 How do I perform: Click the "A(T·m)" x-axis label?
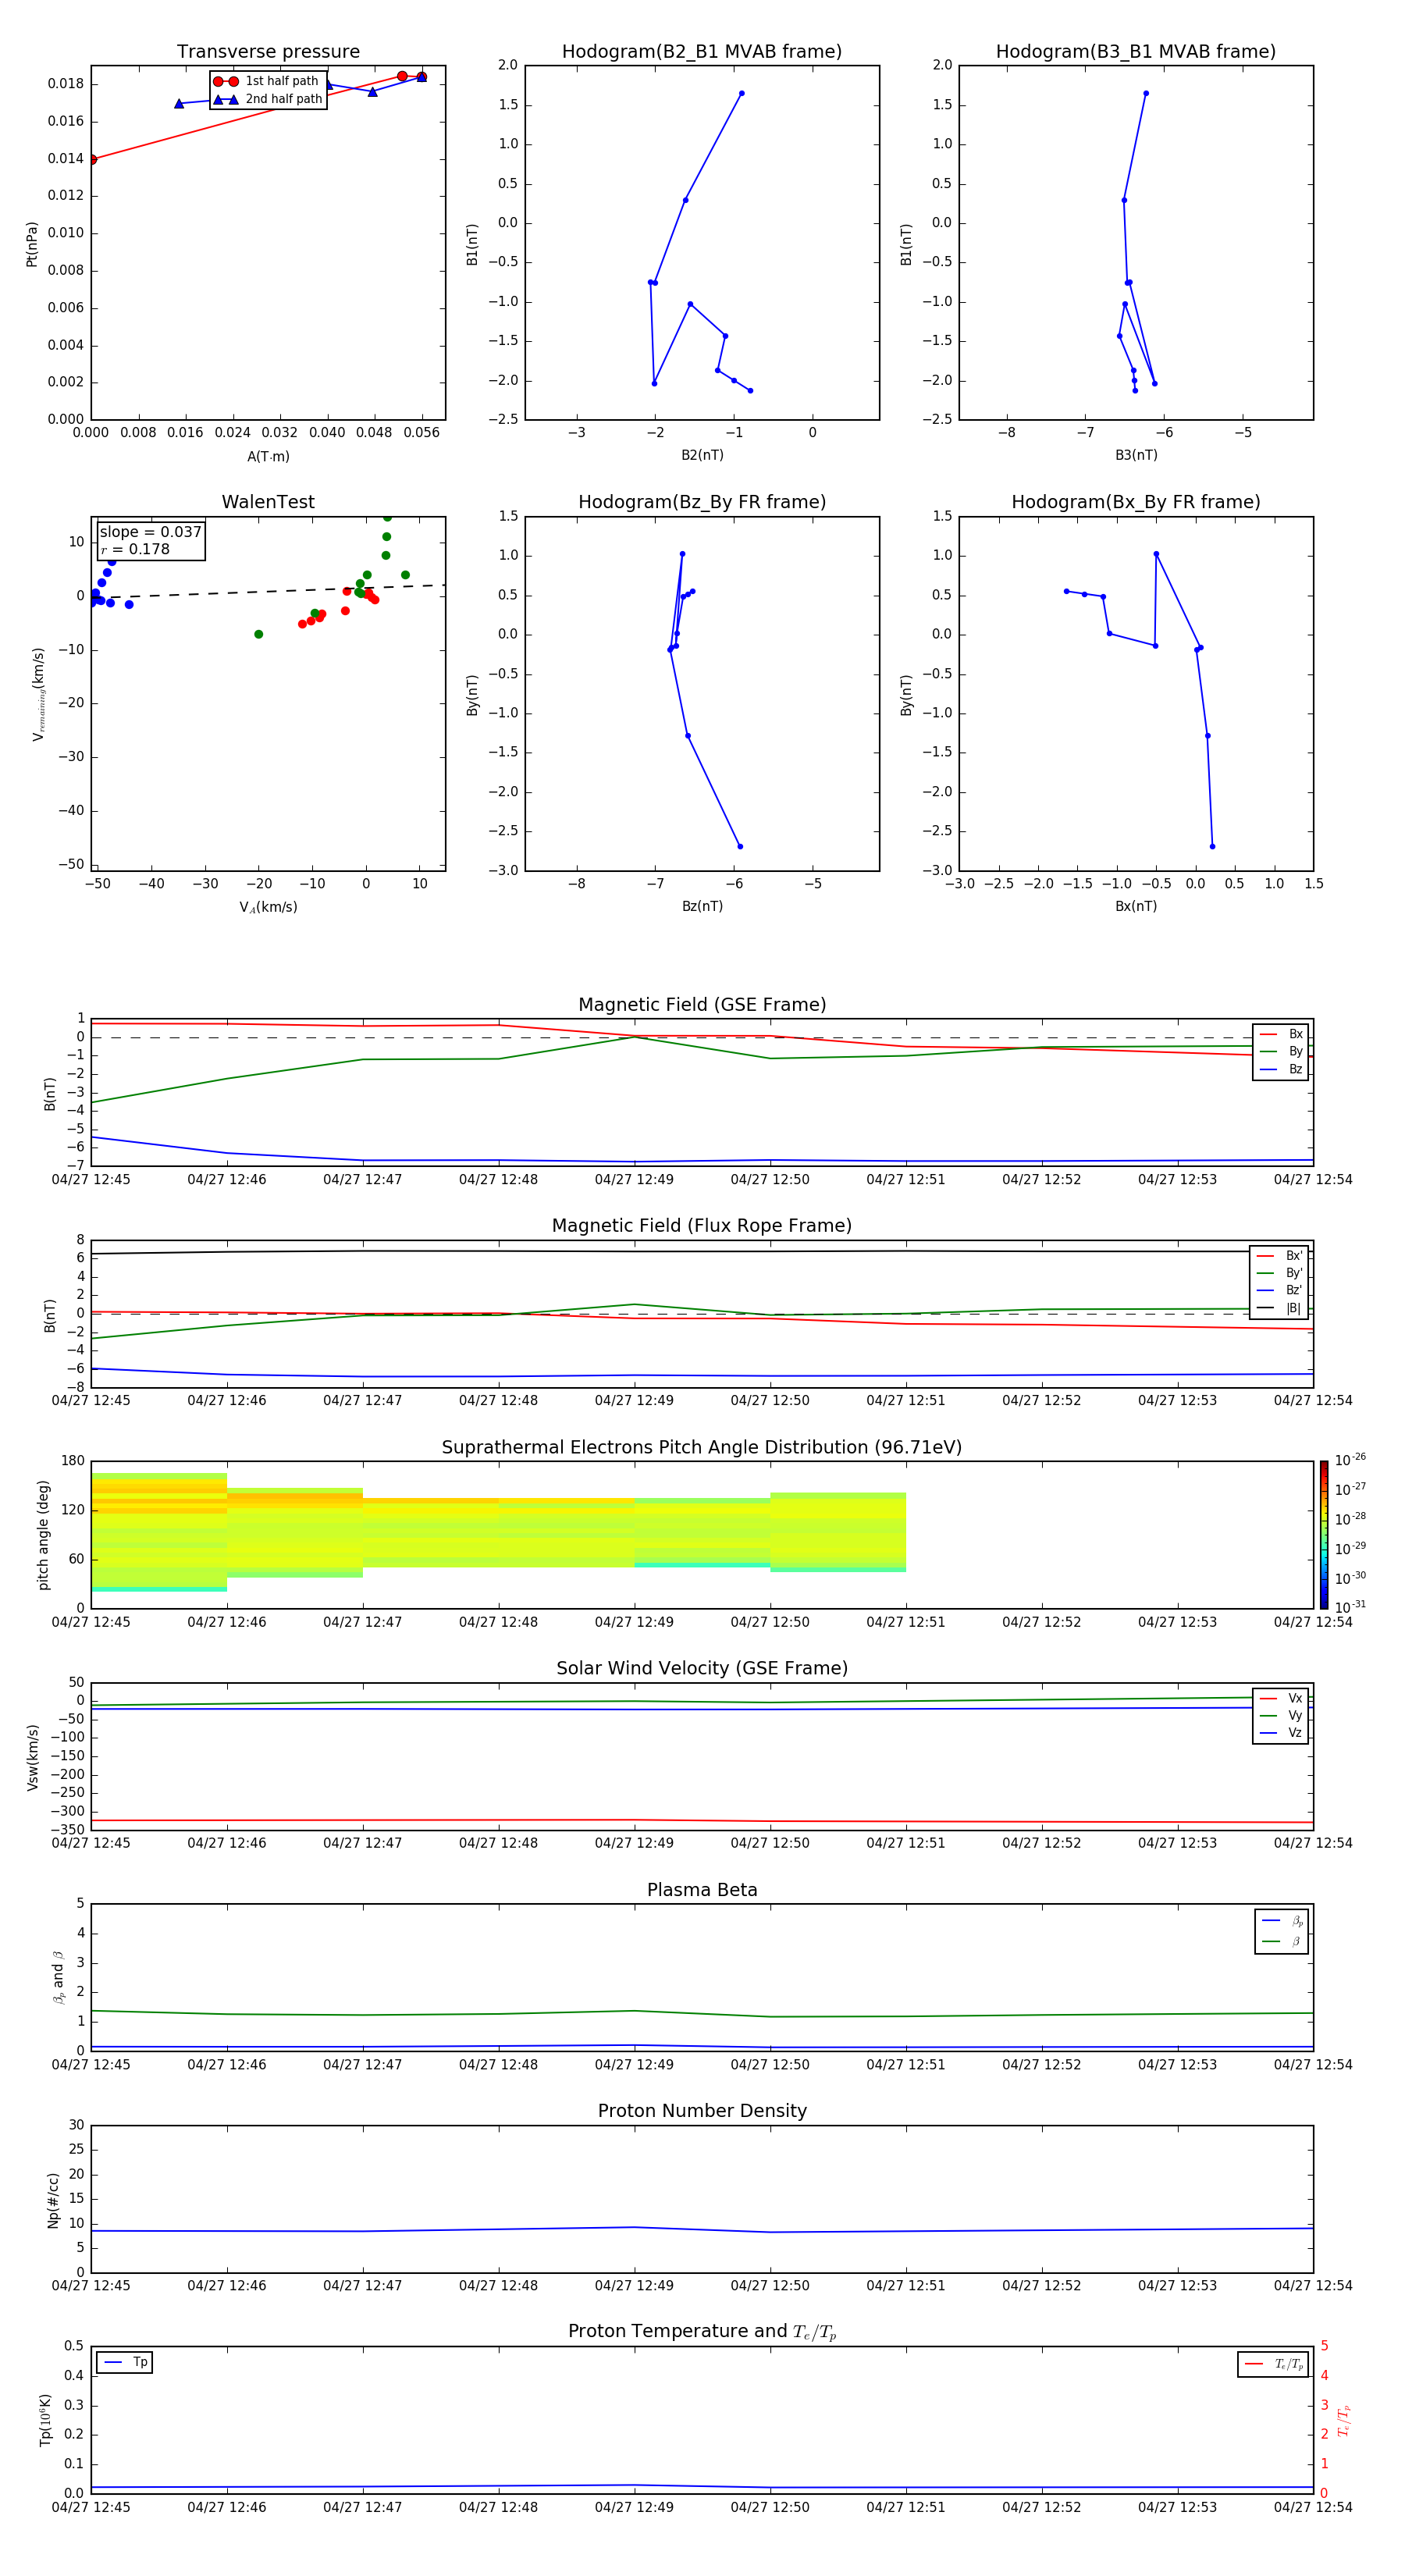[268, 456]
